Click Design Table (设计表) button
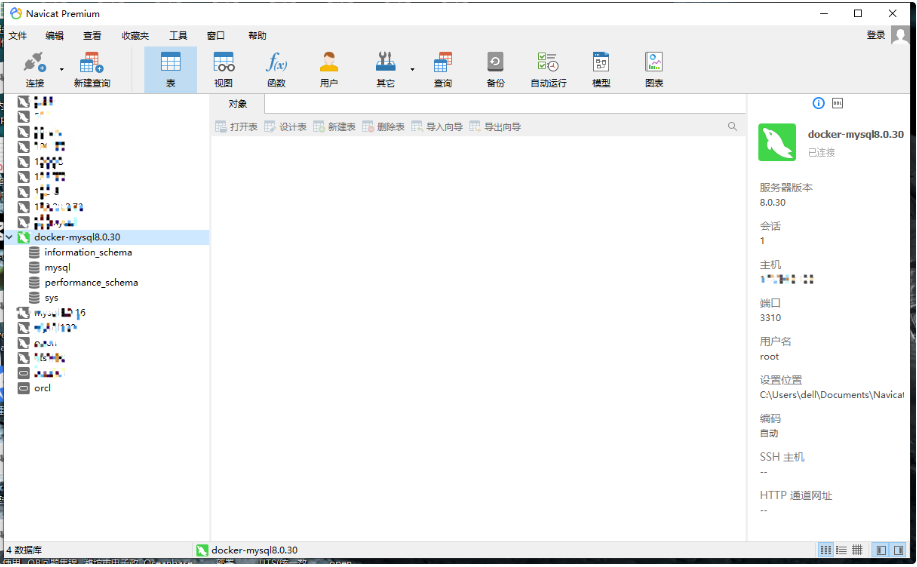 coord(285,127)
